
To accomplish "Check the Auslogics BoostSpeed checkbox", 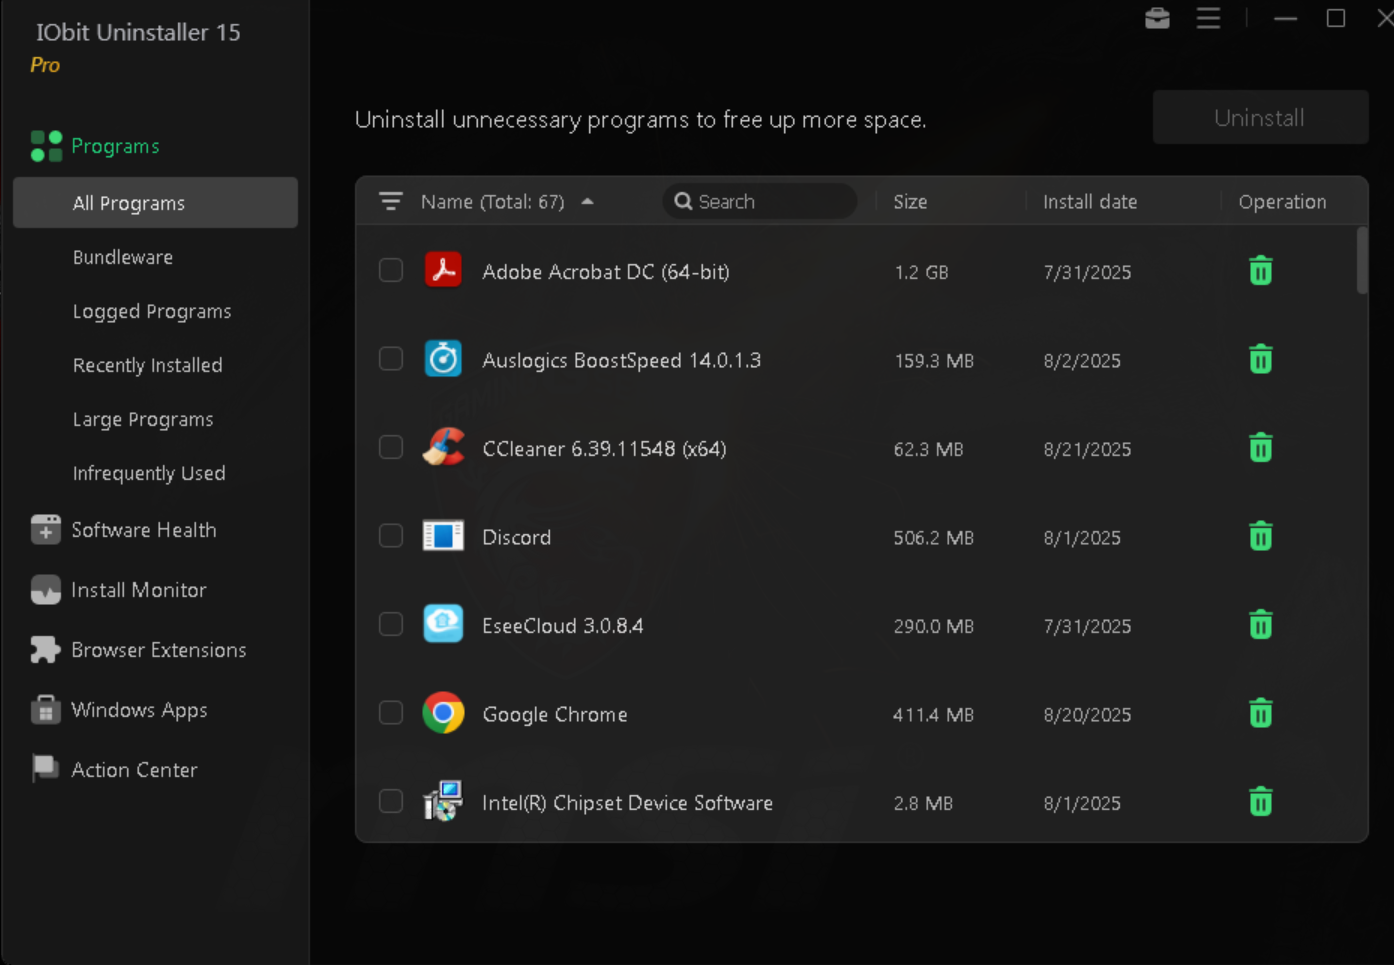I will click(391, 359).
